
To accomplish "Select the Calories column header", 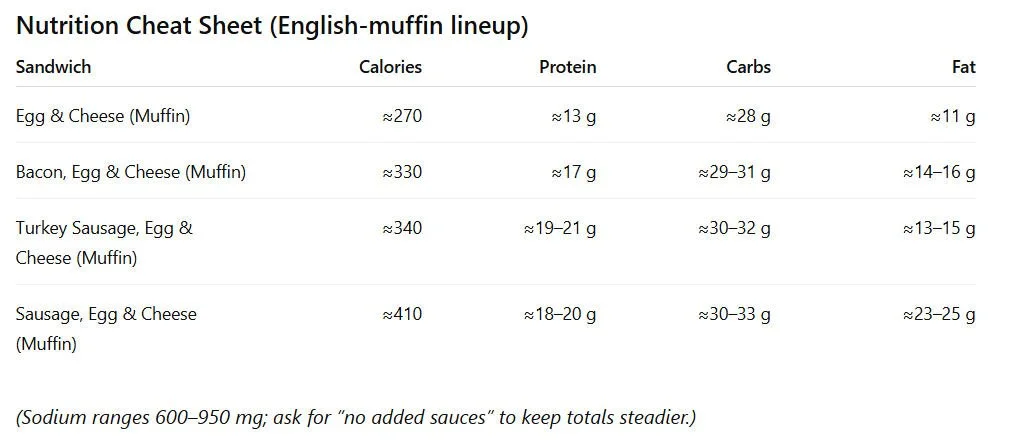I will coord(390,67).
